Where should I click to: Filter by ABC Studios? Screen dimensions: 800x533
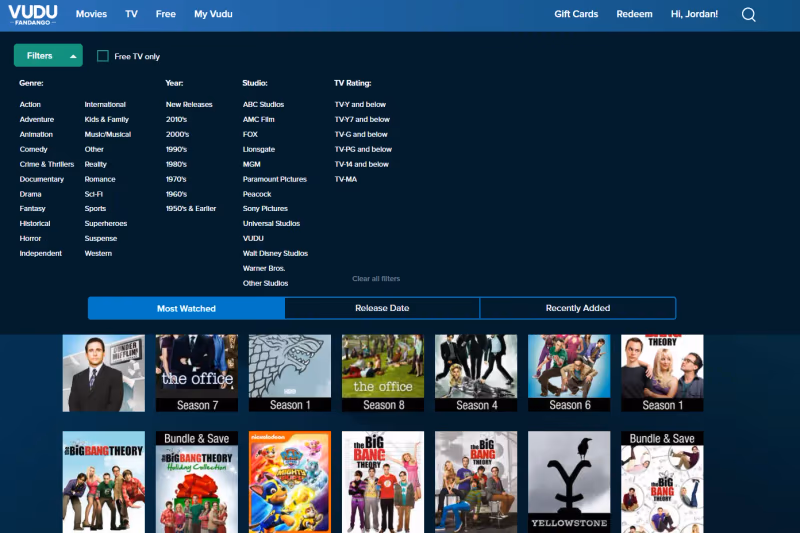(263, 104)
